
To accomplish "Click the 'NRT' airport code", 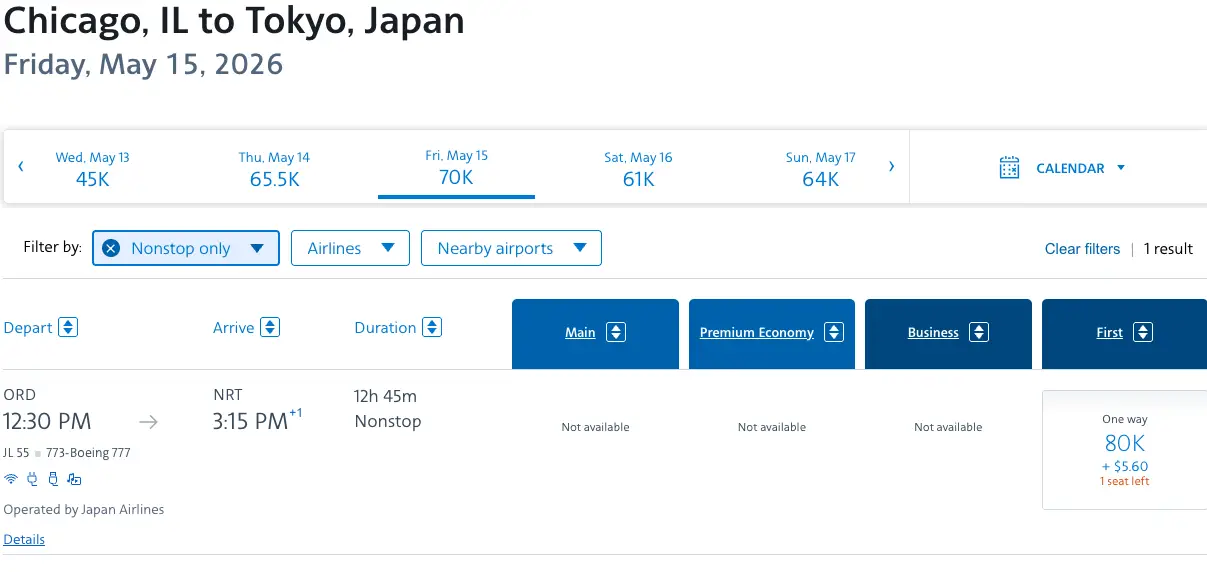I will (228, 395).
